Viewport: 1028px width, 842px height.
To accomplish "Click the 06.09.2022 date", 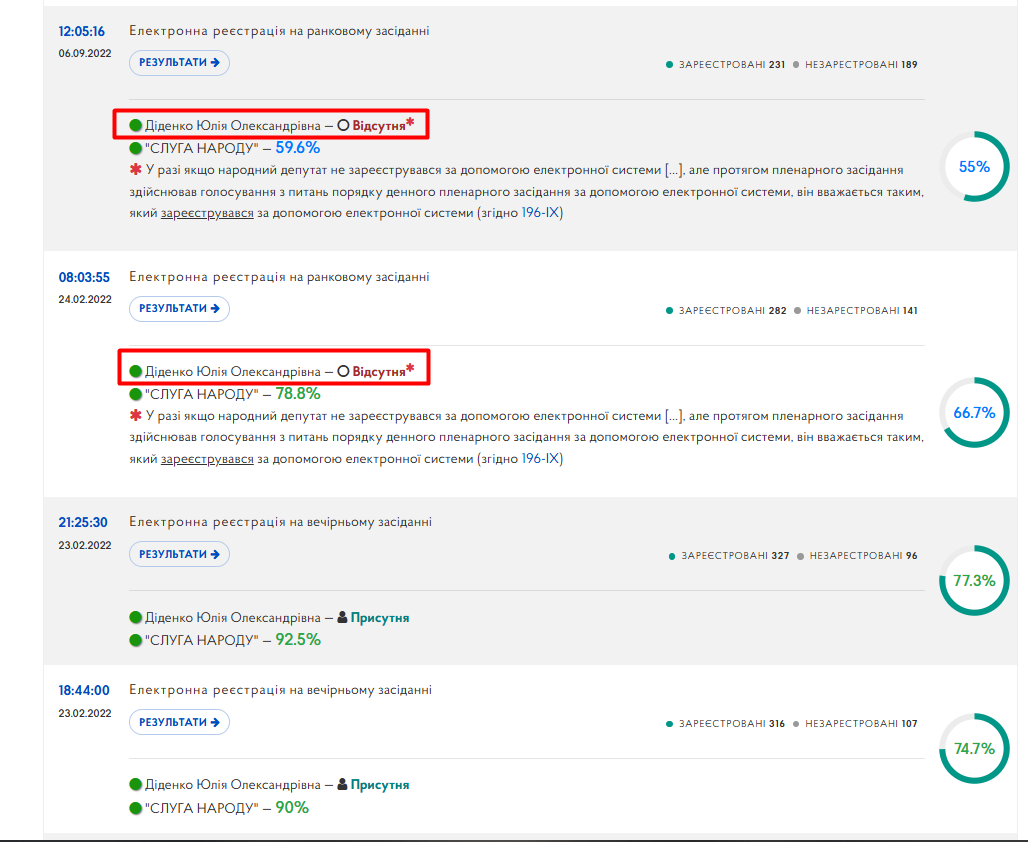I will (x=85, y=54).
